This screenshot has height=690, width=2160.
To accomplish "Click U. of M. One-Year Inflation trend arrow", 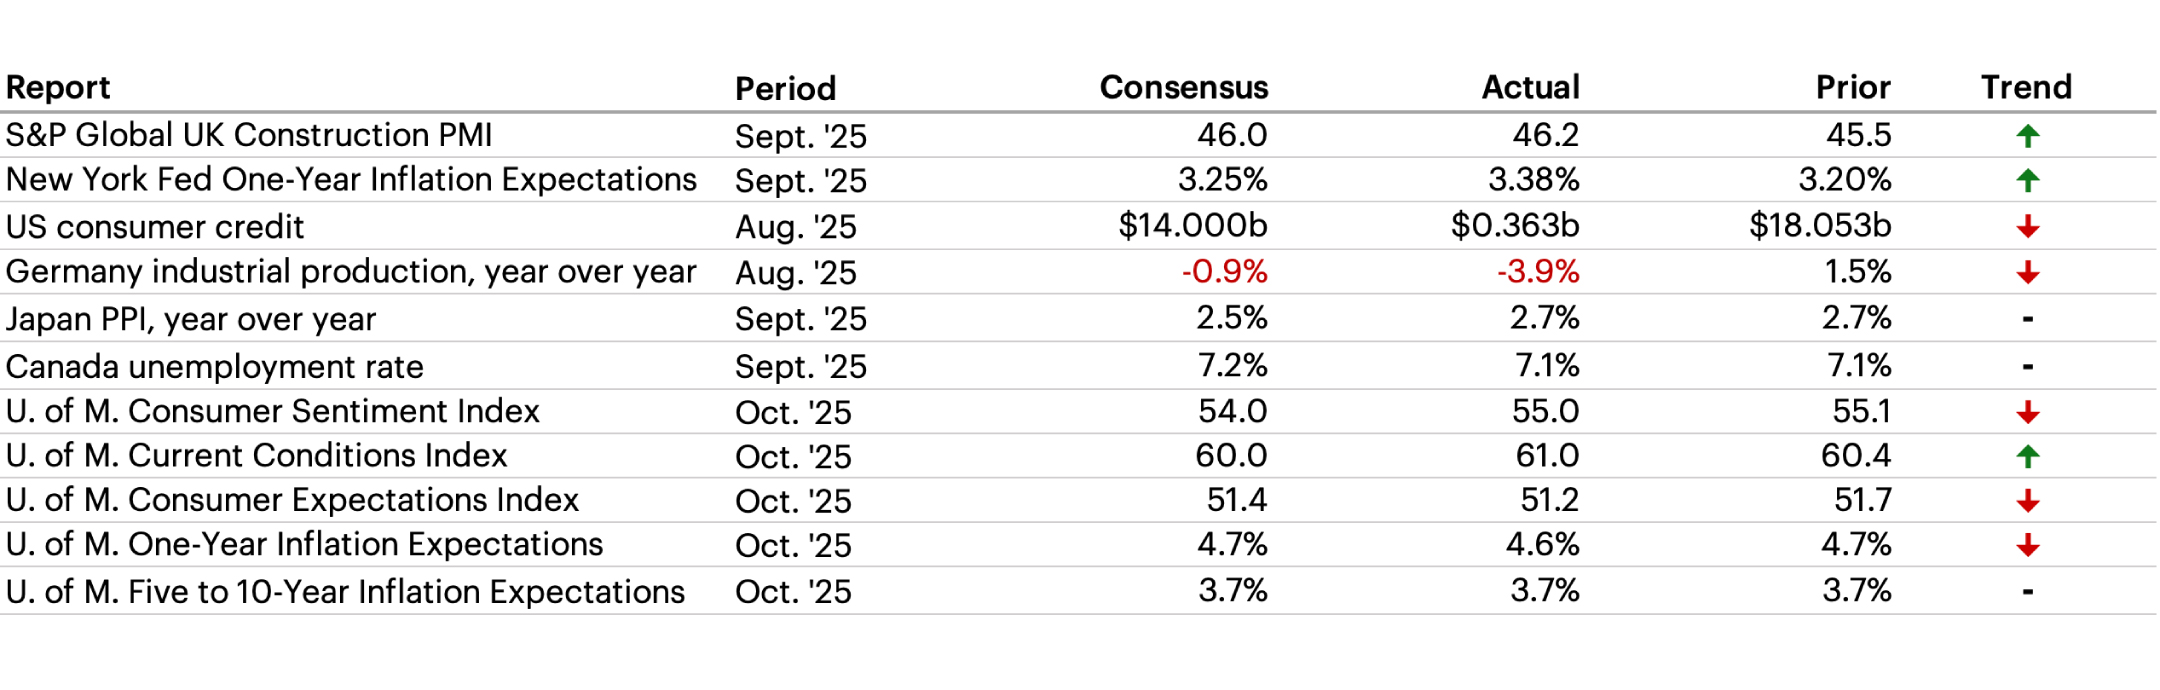I will [x=2027, y=545].
